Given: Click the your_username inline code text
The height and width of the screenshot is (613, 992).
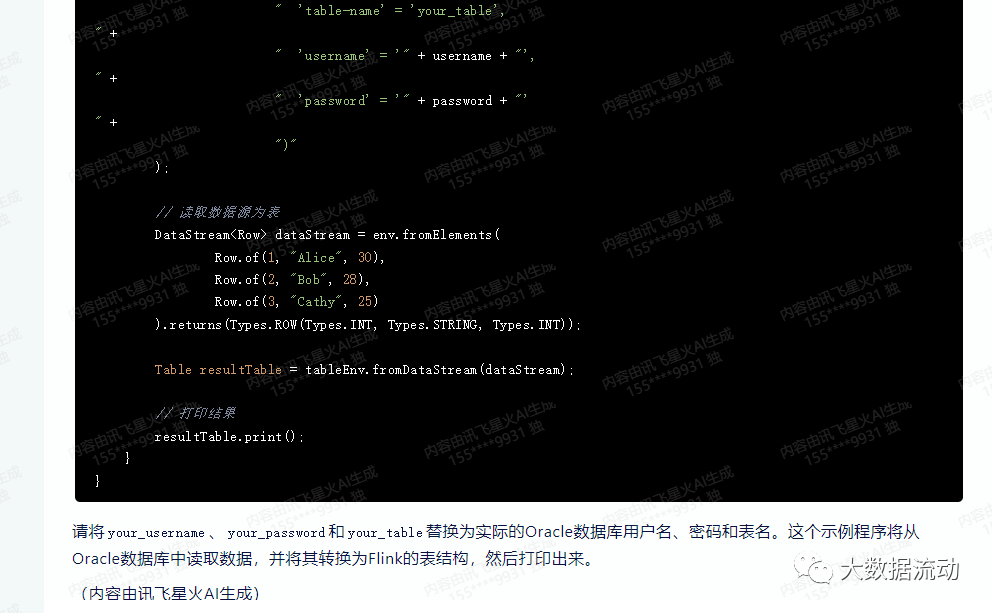Looking at the screenshot, I should (156, 533).
